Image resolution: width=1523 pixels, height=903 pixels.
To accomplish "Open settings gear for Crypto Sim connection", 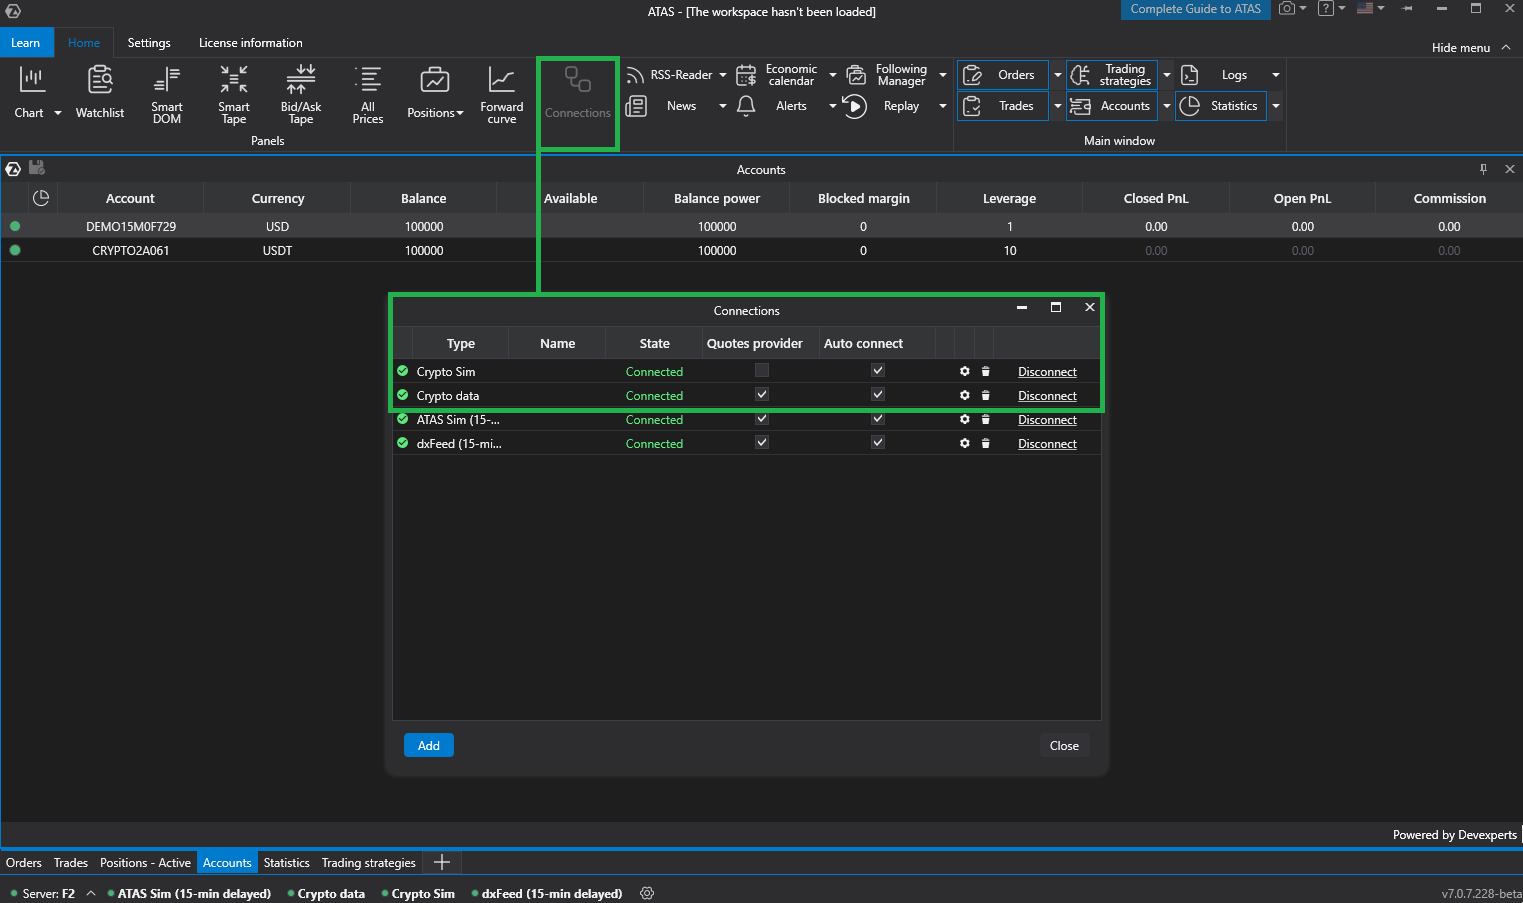I will pos(964,371).
